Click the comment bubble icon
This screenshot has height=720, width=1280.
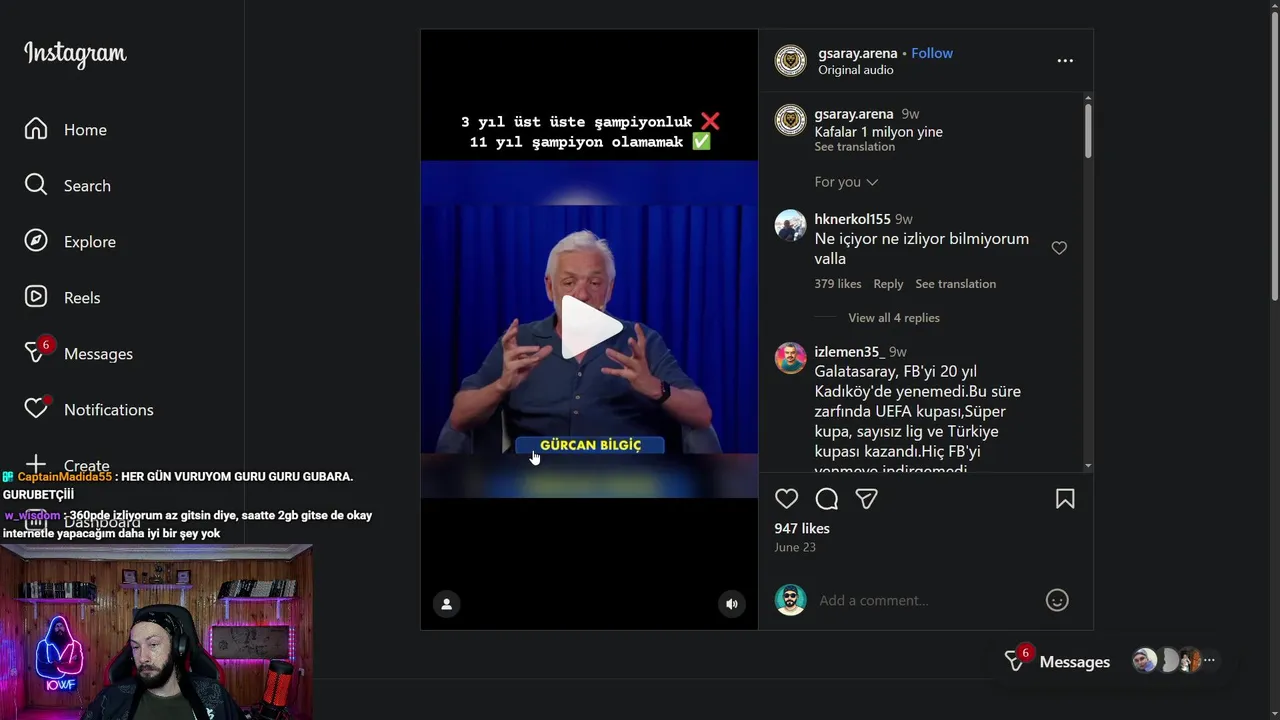[x=827, y=499]
